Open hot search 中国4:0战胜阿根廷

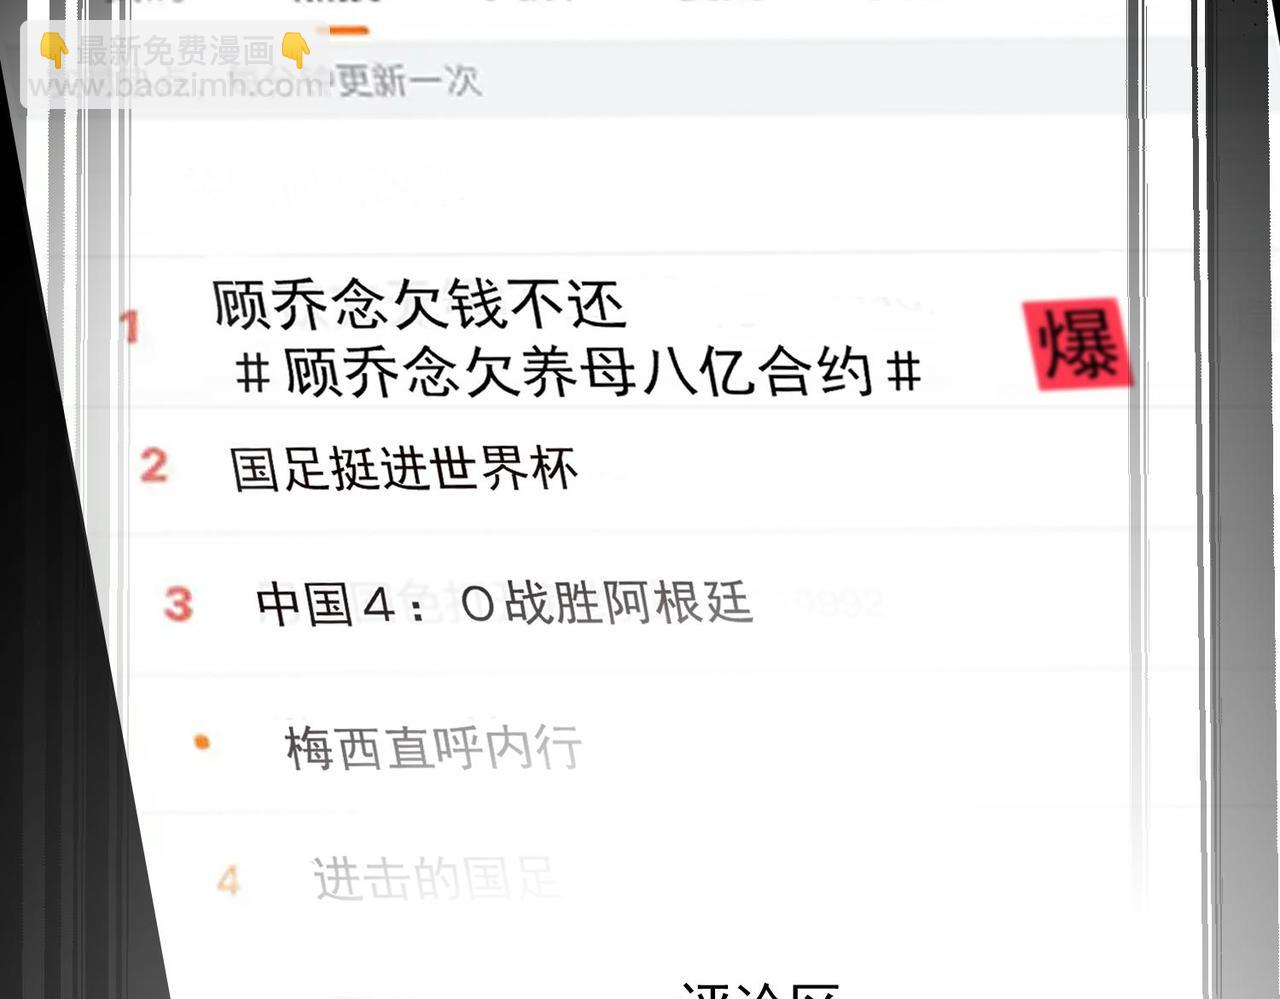(504, 604)
